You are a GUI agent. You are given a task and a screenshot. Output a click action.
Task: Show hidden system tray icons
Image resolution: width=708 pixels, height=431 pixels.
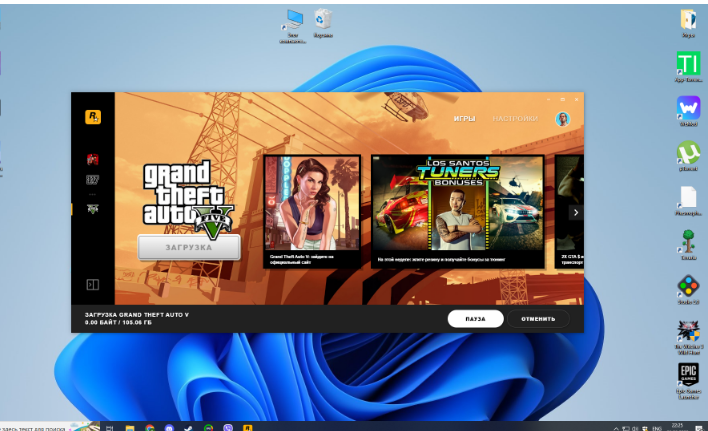coord(616,428)
